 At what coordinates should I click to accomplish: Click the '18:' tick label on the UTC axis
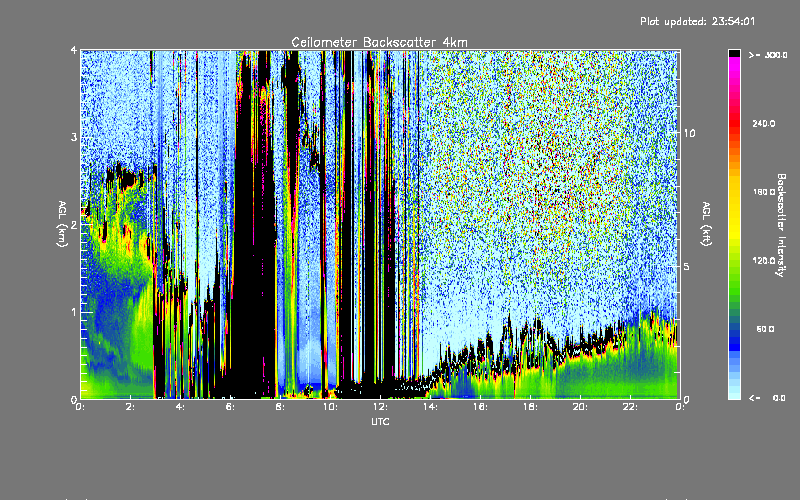(530, 407)
